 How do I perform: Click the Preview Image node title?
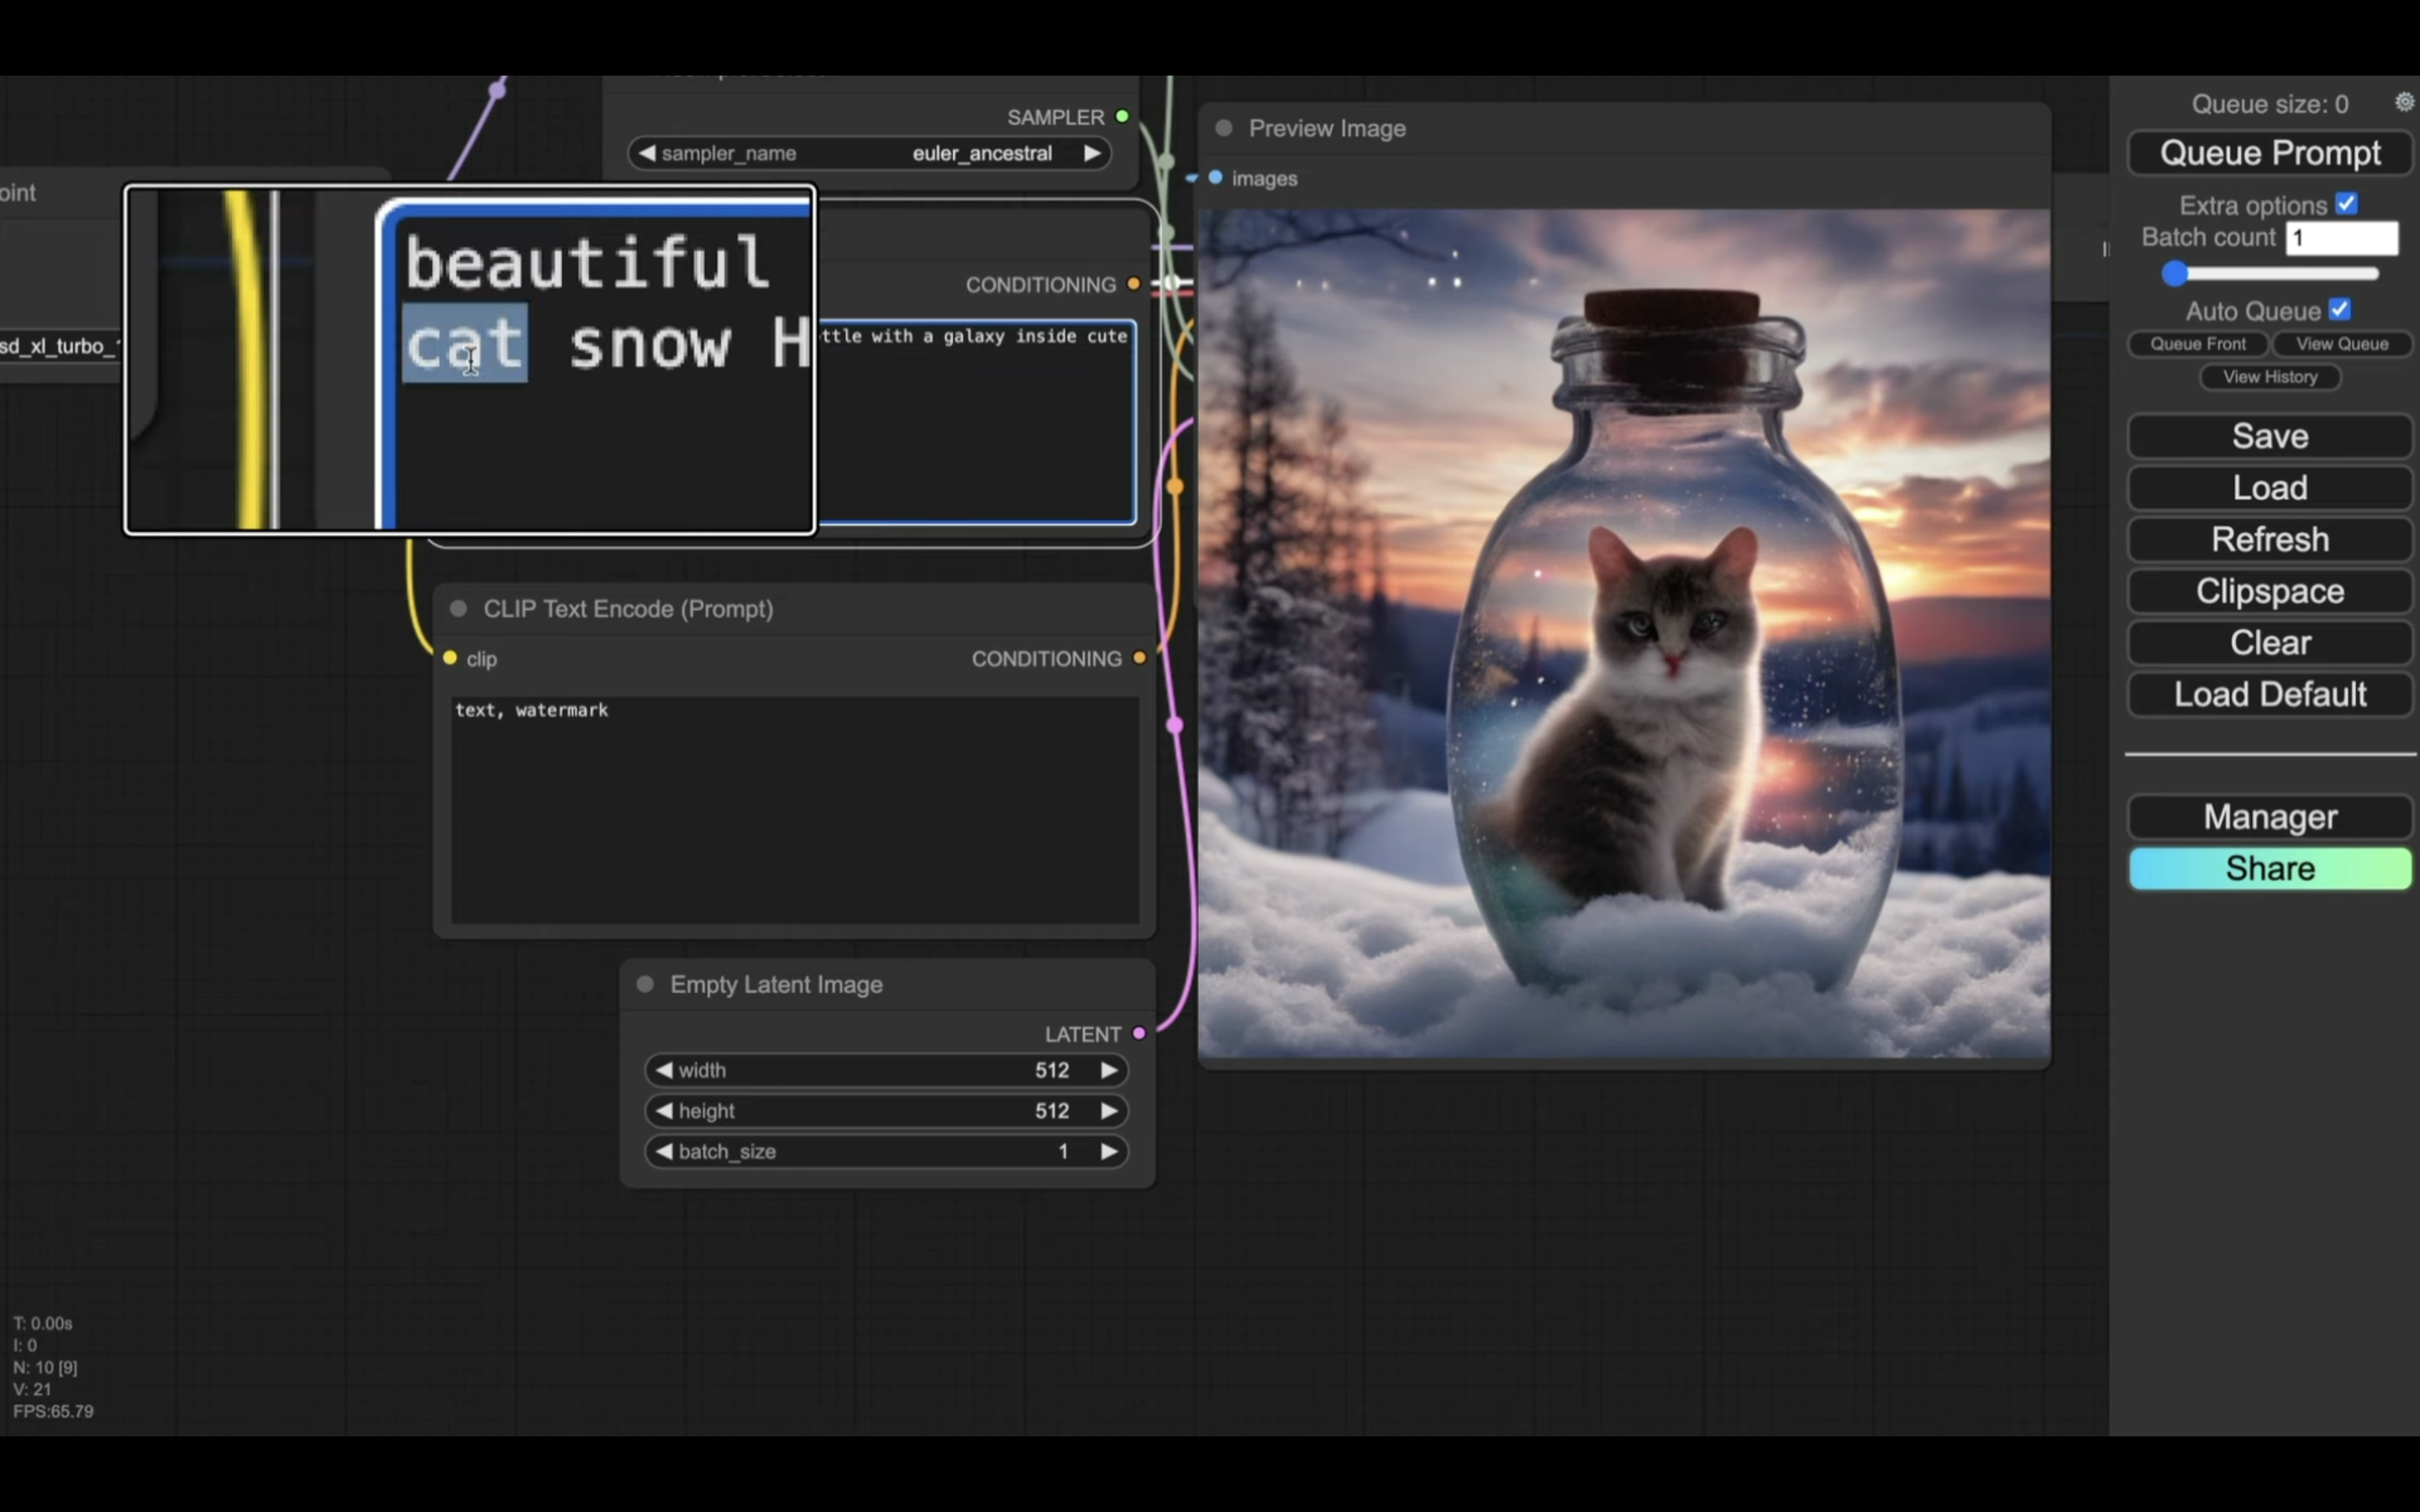(x=1327, y=128)
